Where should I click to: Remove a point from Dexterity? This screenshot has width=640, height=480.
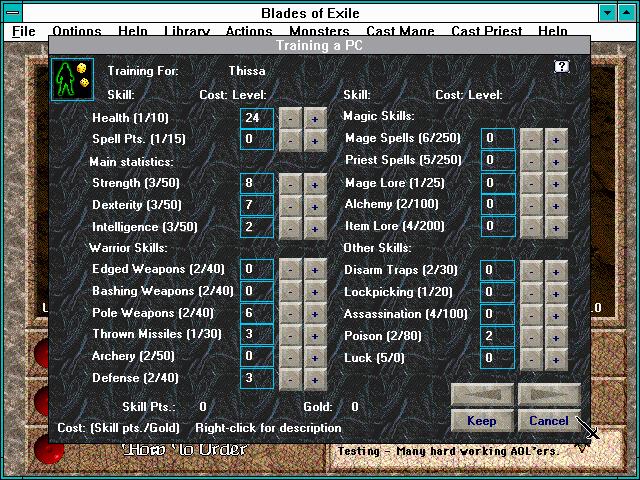tap(290, 206)
